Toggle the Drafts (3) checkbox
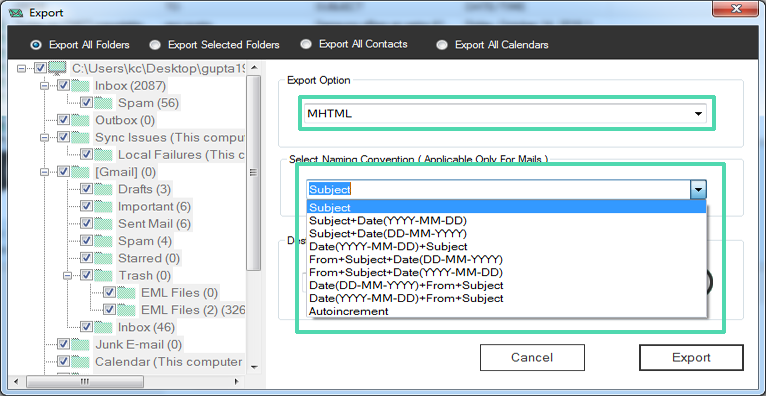766x396 pixels. pyautogui.click(x=86, y=189)
